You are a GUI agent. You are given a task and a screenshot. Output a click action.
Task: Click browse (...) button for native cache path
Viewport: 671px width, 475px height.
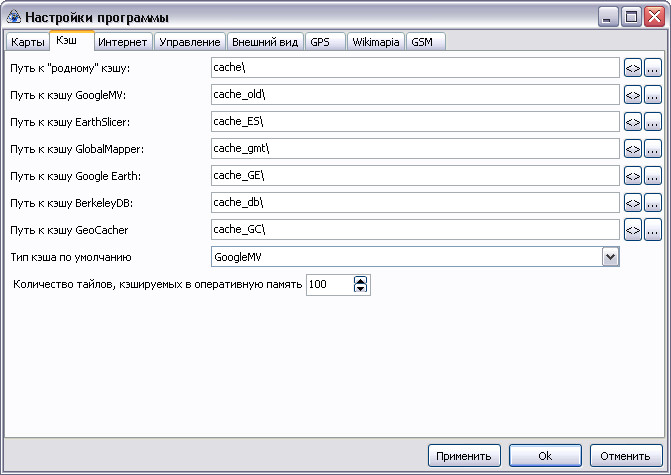tap(652, 68)
